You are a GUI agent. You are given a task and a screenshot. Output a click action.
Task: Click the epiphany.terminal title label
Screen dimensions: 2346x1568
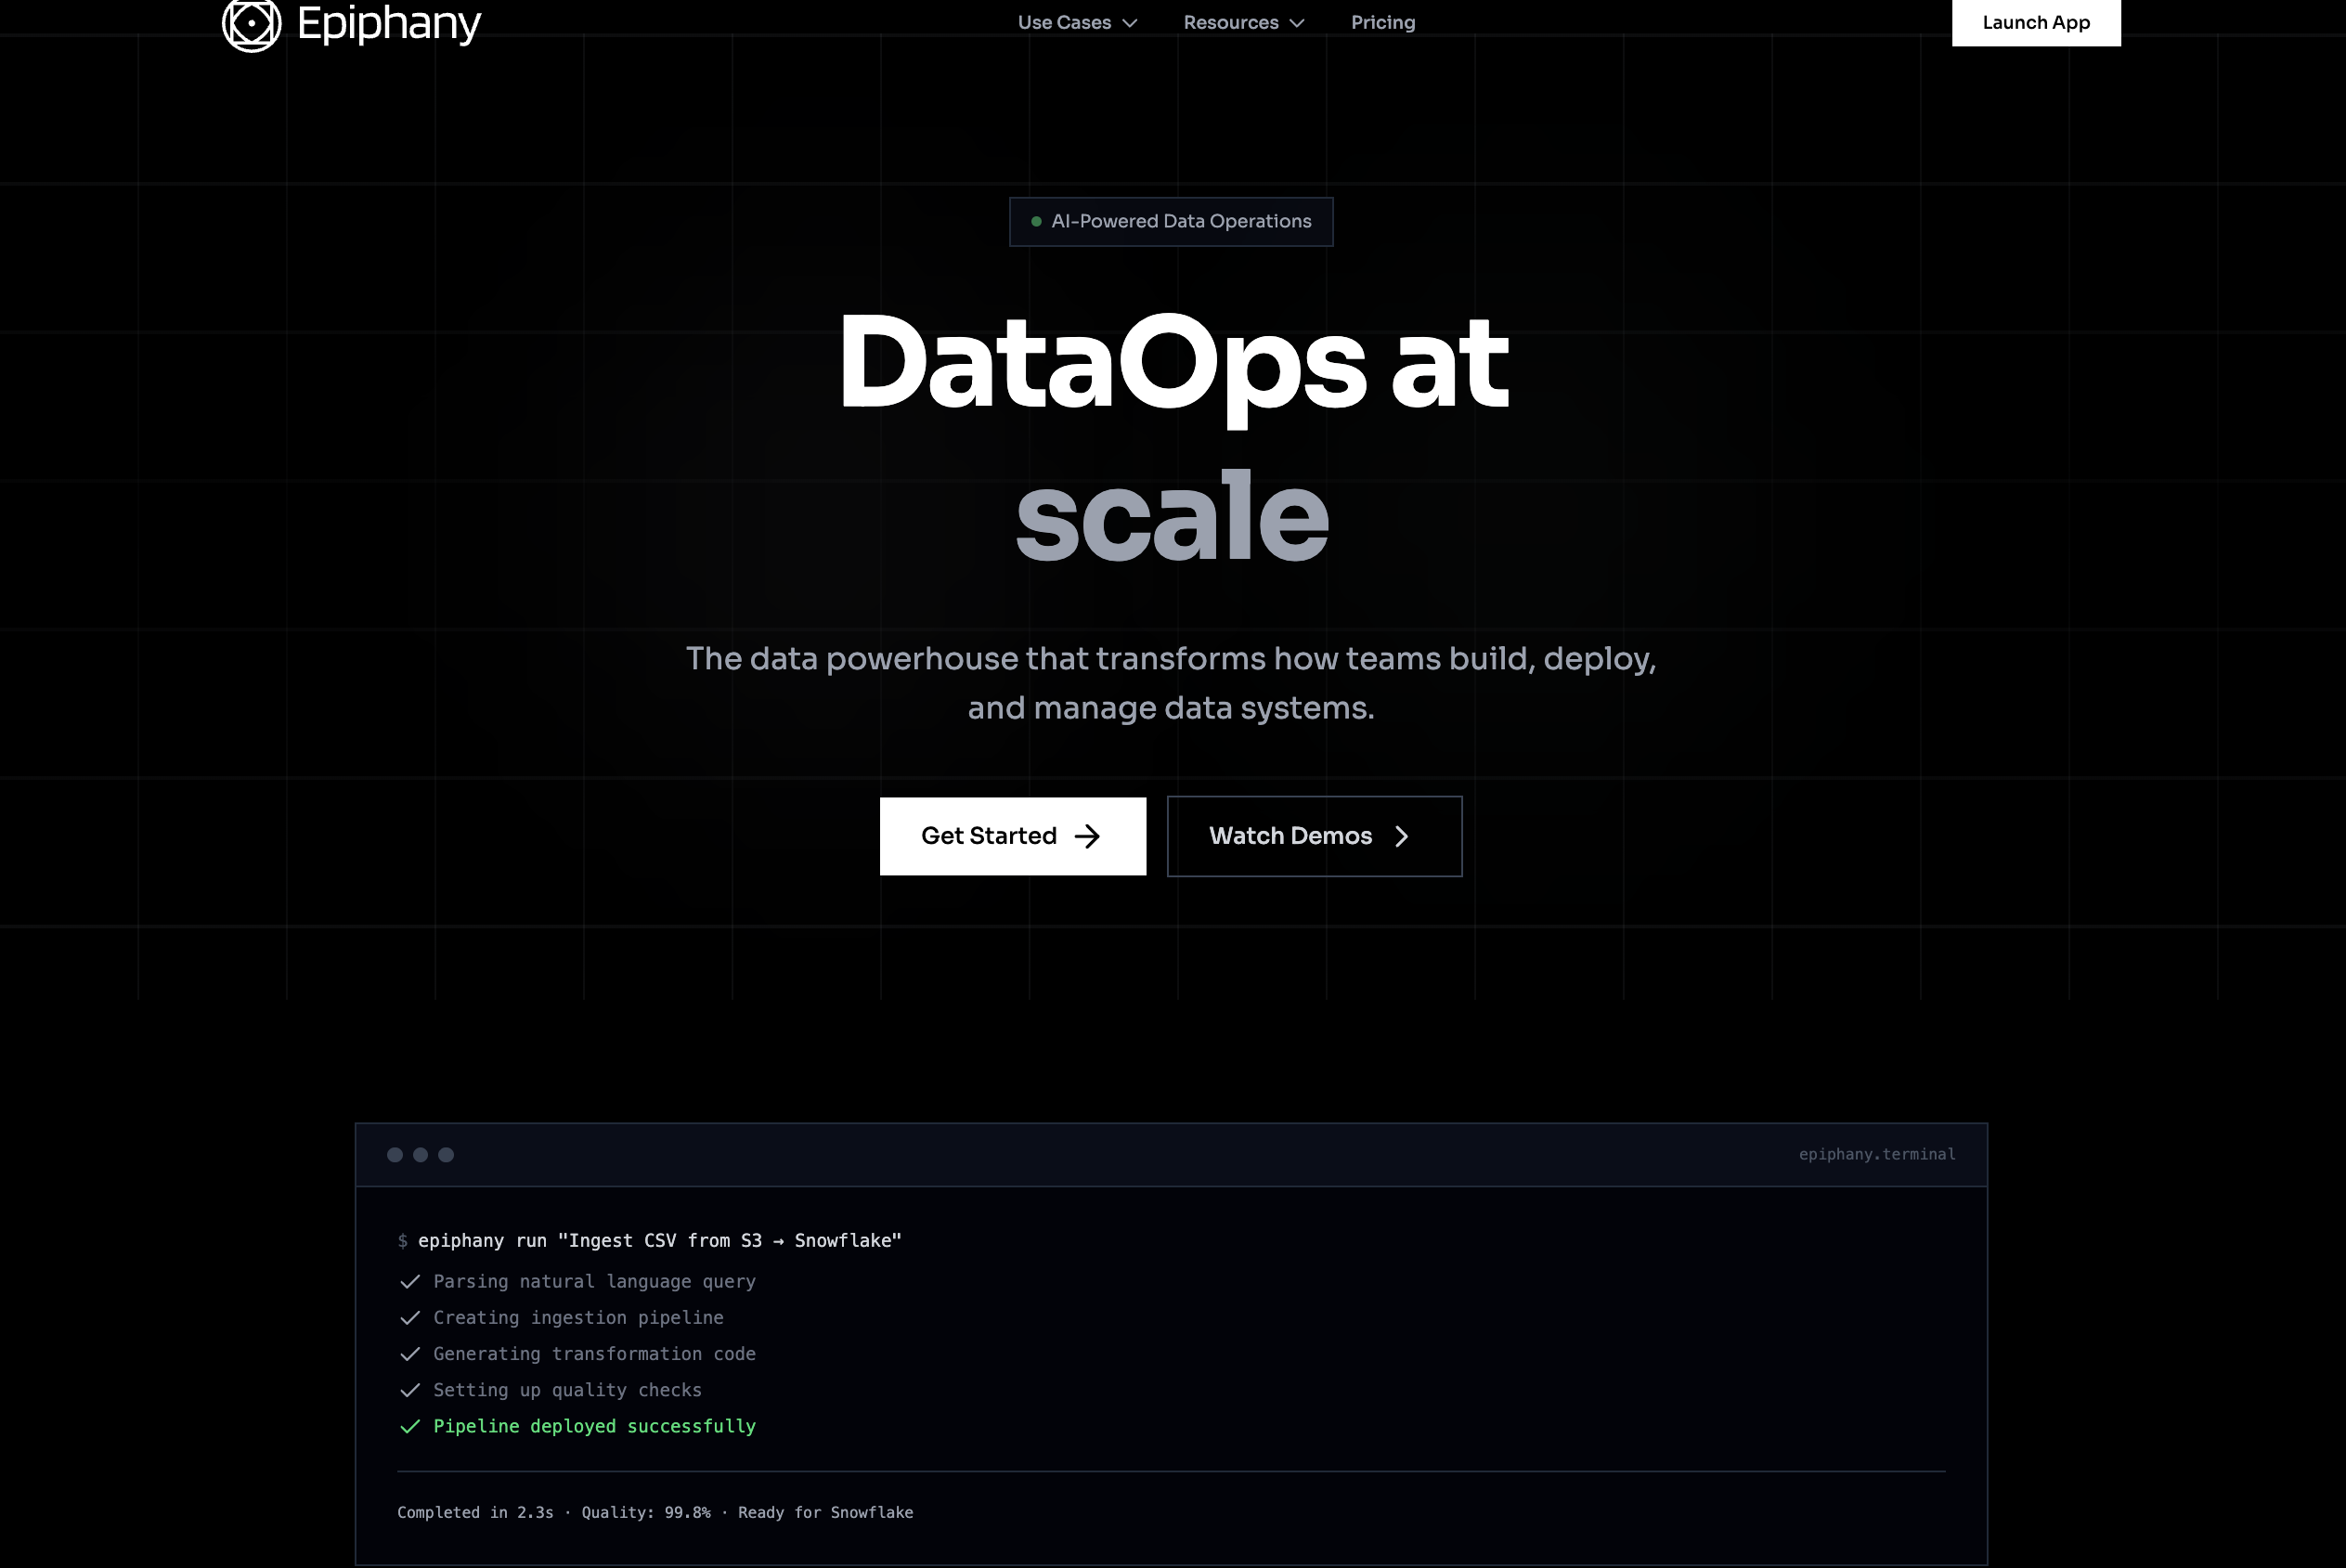point(1877,1154)
